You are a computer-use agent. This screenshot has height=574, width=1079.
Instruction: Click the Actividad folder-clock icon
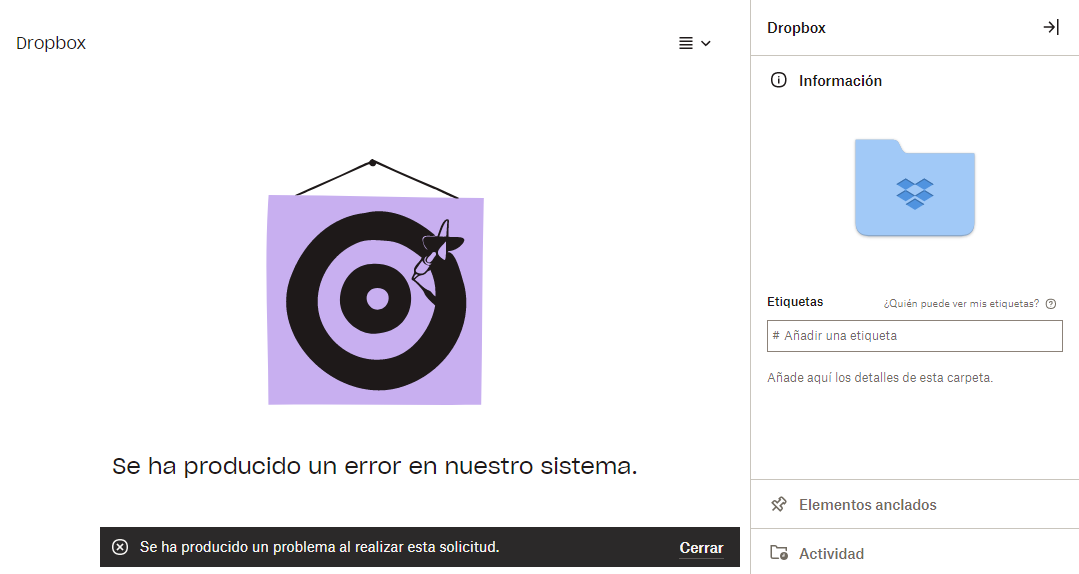tap(778, 553)
